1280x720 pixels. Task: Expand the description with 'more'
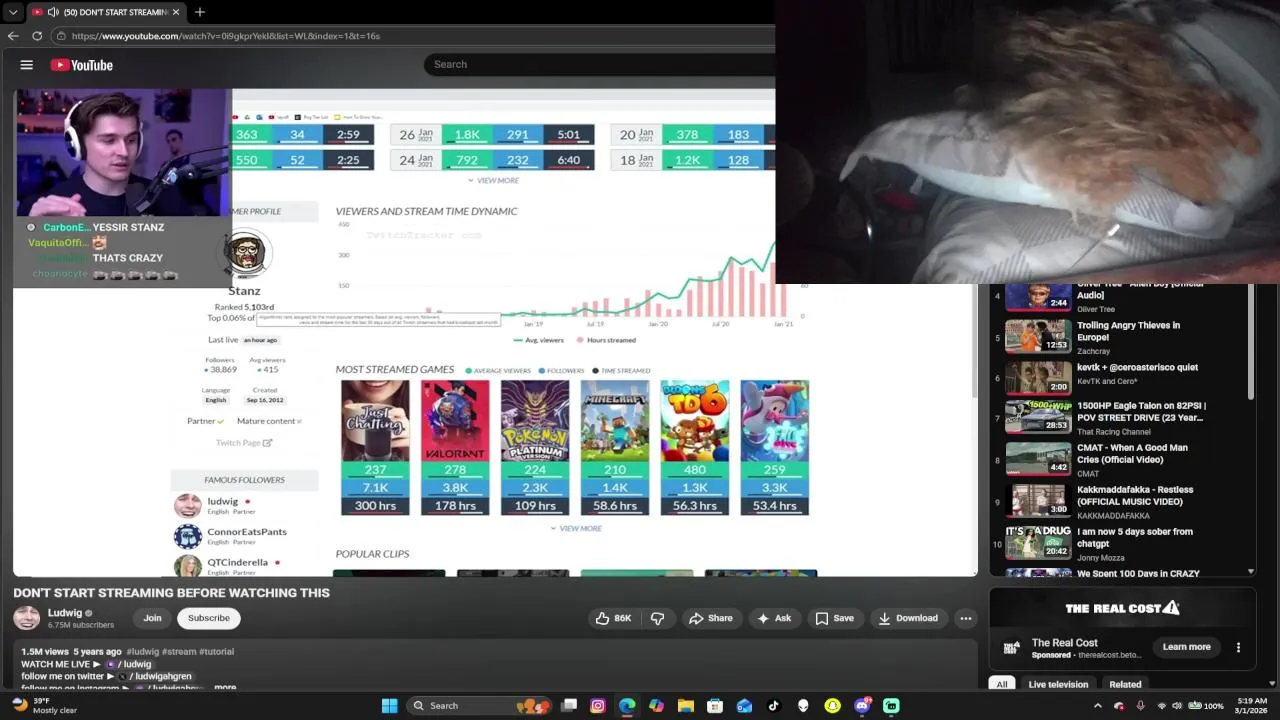coord(225,687)
